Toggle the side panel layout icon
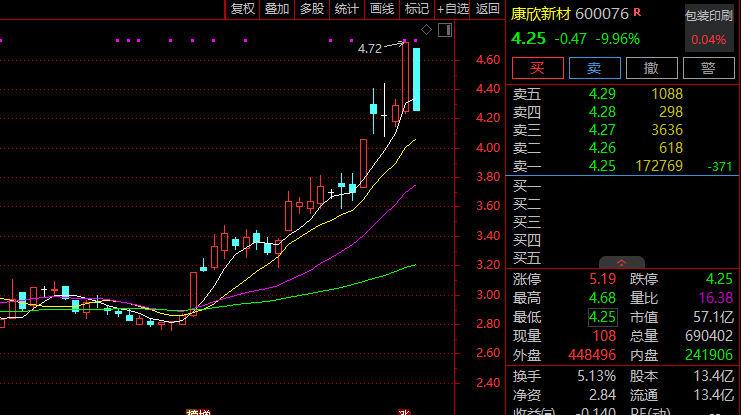The height and width of the screenshot is (415, 741). pos(444,31)
